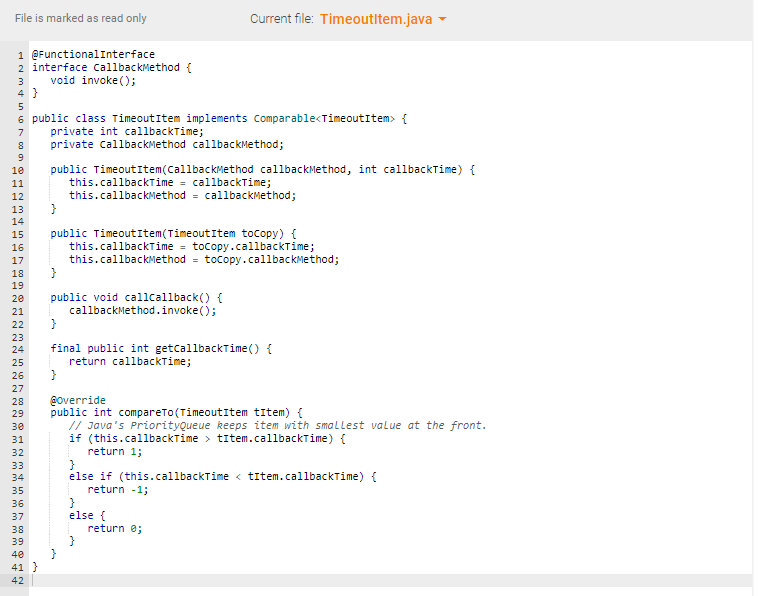Click the @Override annotation
The image size is (760, 596).
tap(78, 400)
